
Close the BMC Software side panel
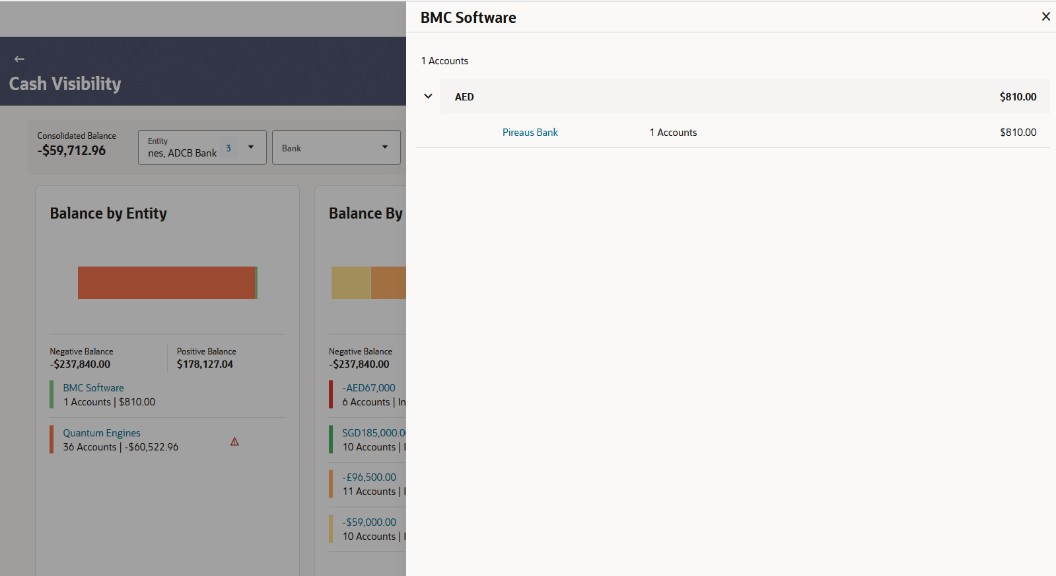click(x=1045, y=17)
